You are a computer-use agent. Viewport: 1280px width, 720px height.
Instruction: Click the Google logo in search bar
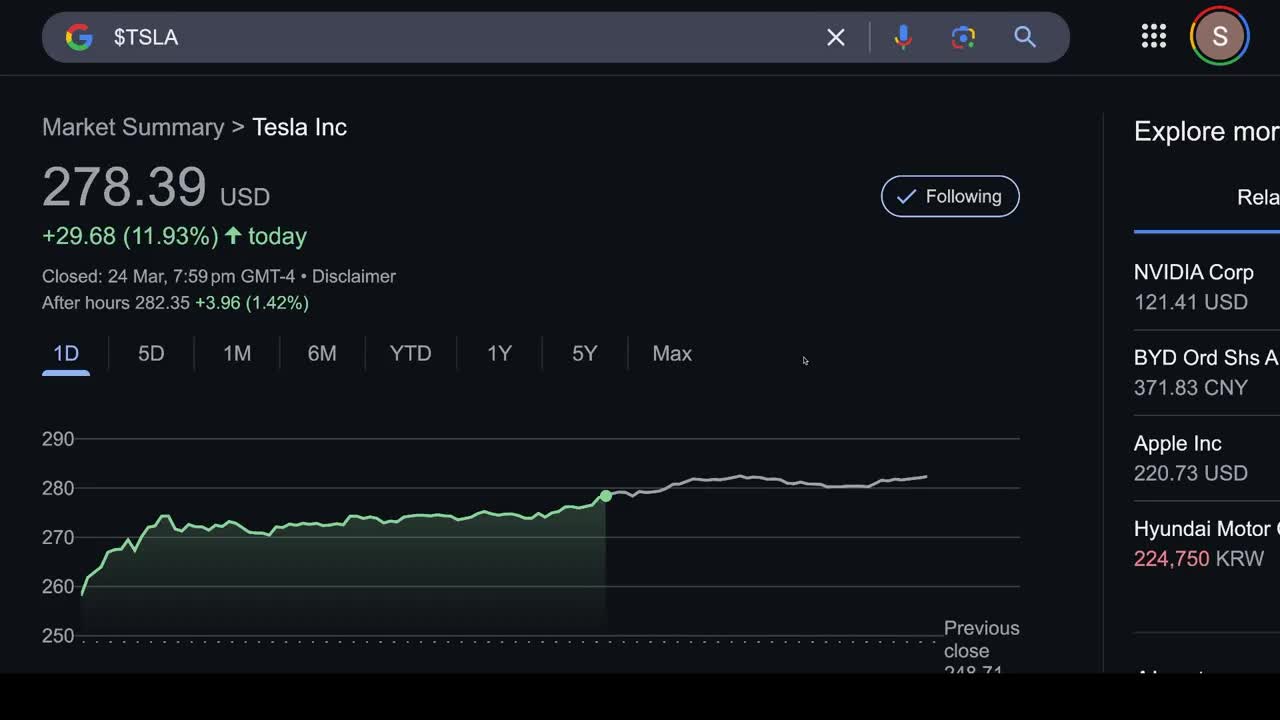tap(79, 37)
